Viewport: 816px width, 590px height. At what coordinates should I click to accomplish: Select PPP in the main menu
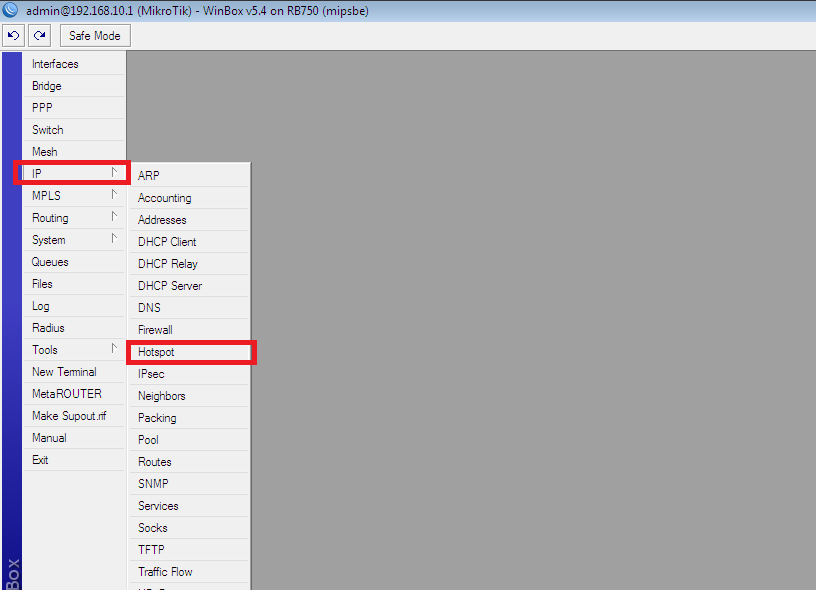tap(74, 108)
